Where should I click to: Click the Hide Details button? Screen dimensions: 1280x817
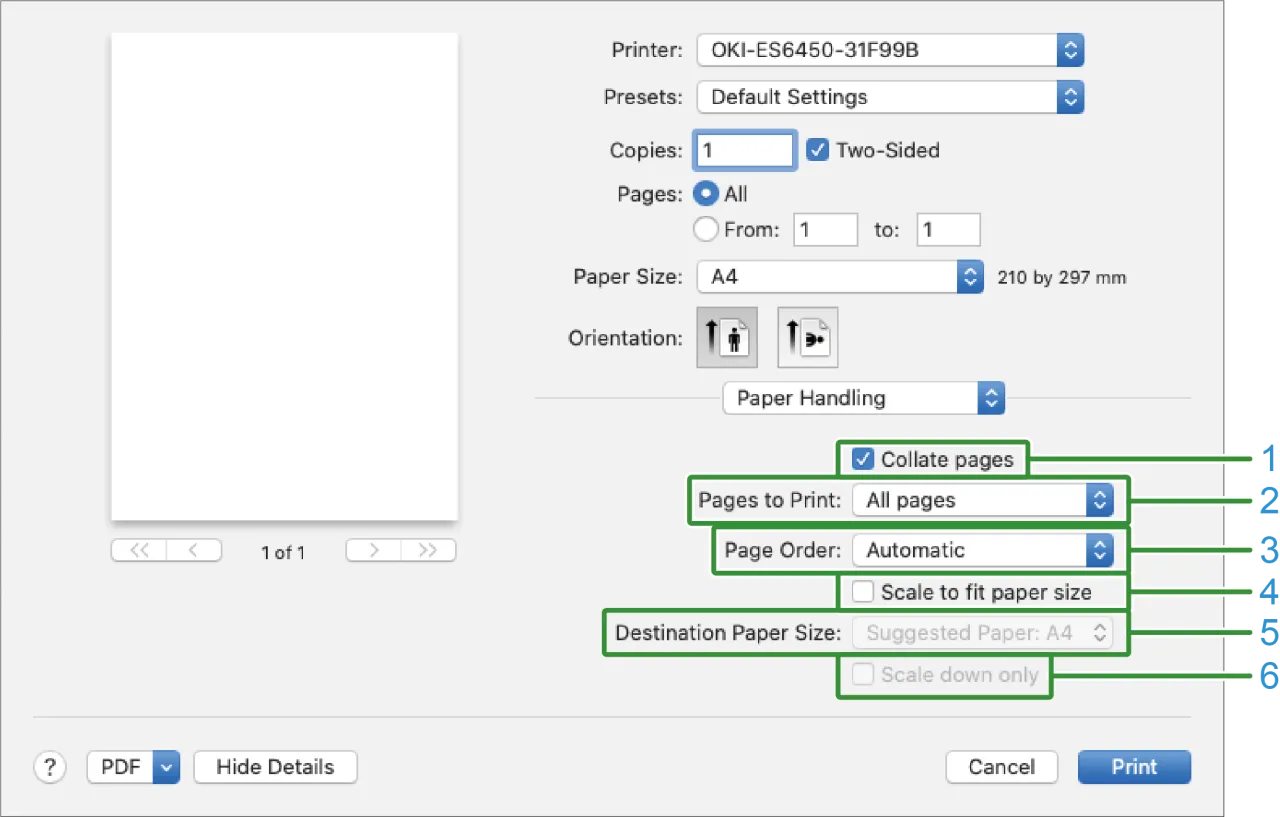pyautogui.click(x=275, y=767)
